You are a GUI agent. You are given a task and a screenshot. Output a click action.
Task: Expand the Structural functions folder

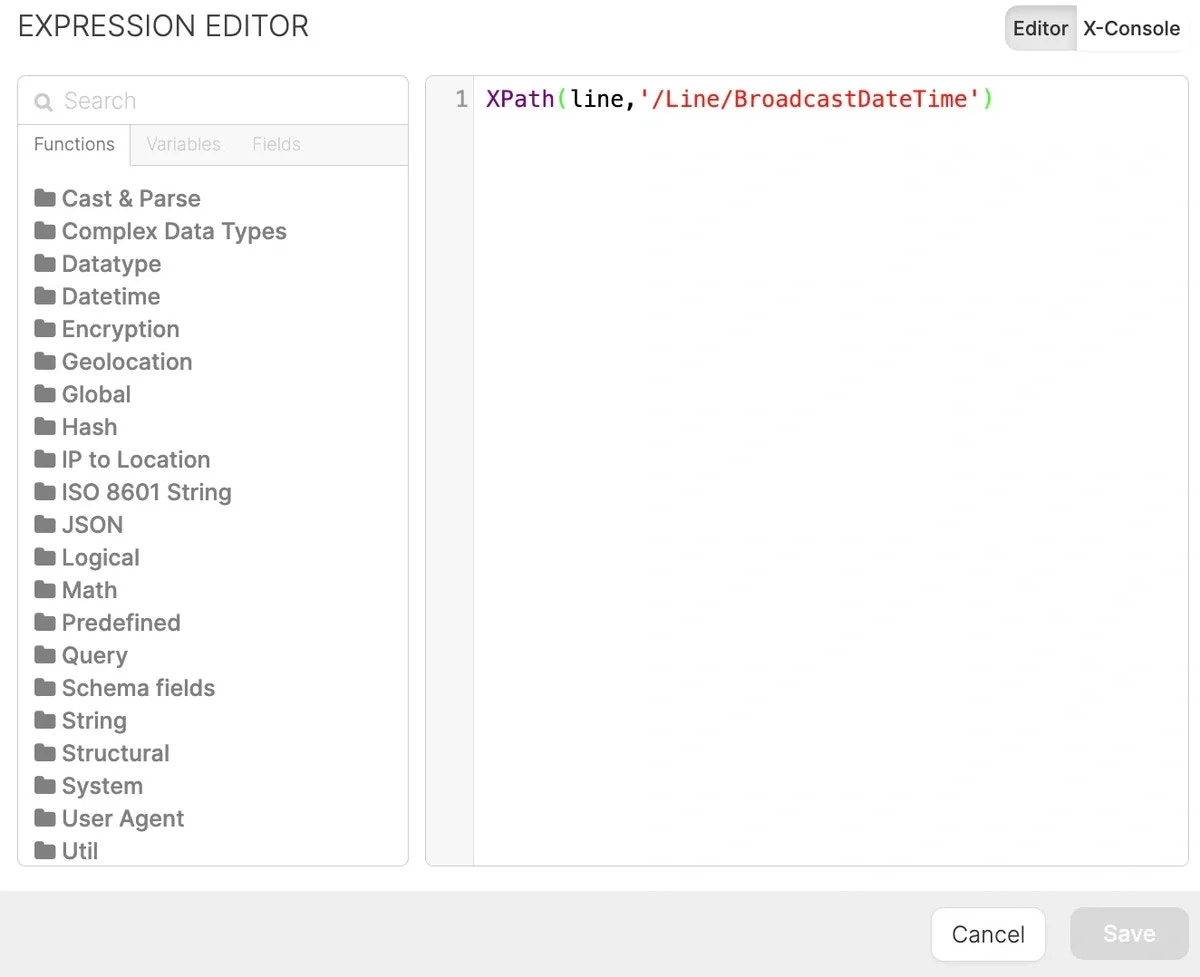[x=102, y=753]
